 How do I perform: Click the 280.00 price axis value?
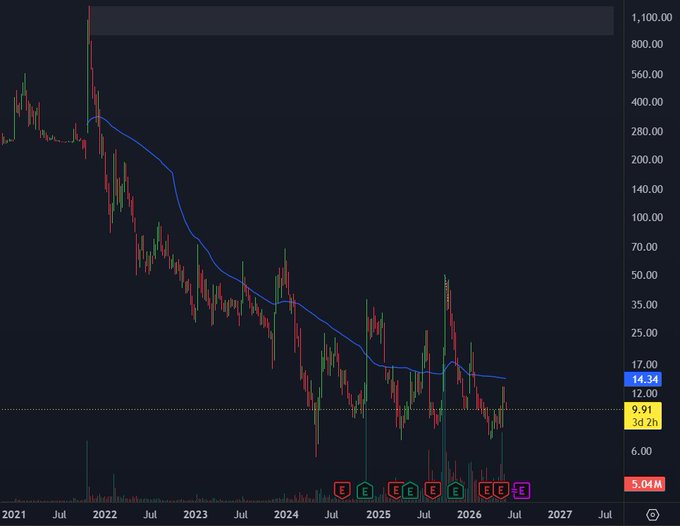(x=647, y=131)
